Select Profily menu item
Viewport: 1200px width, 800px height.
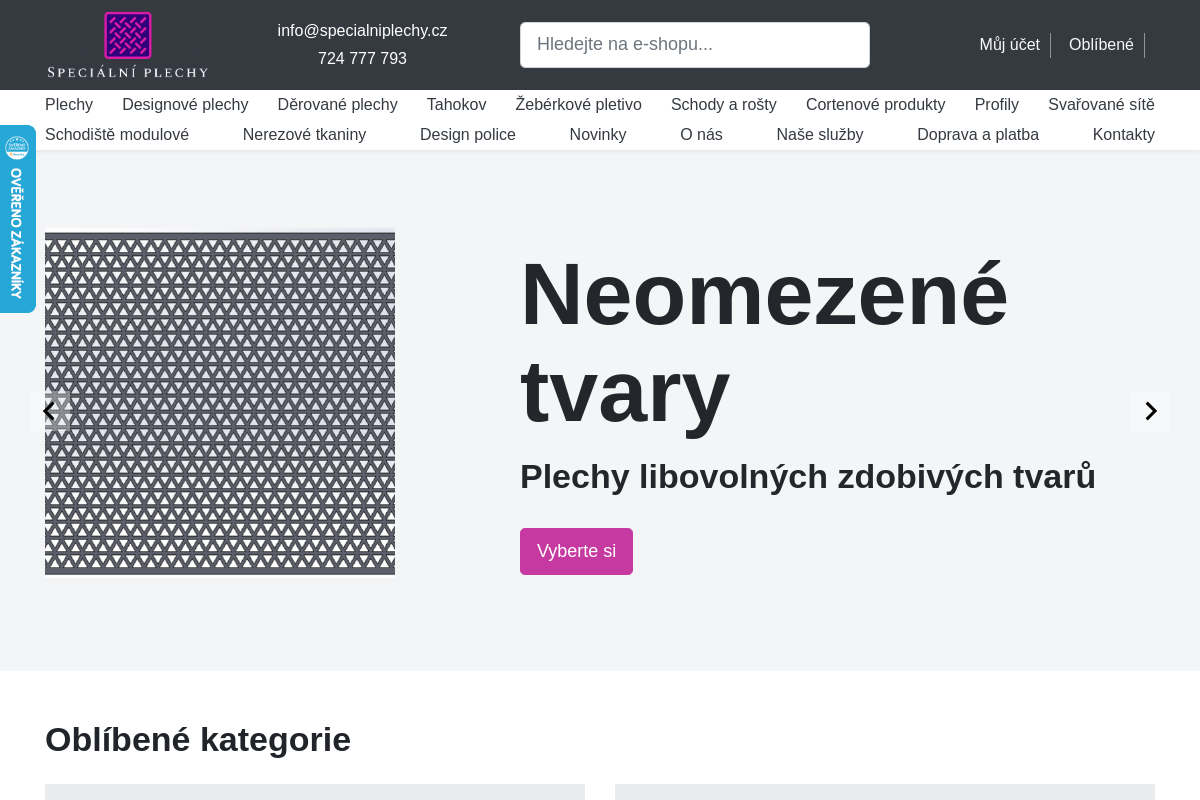click(x=997, y=105)
